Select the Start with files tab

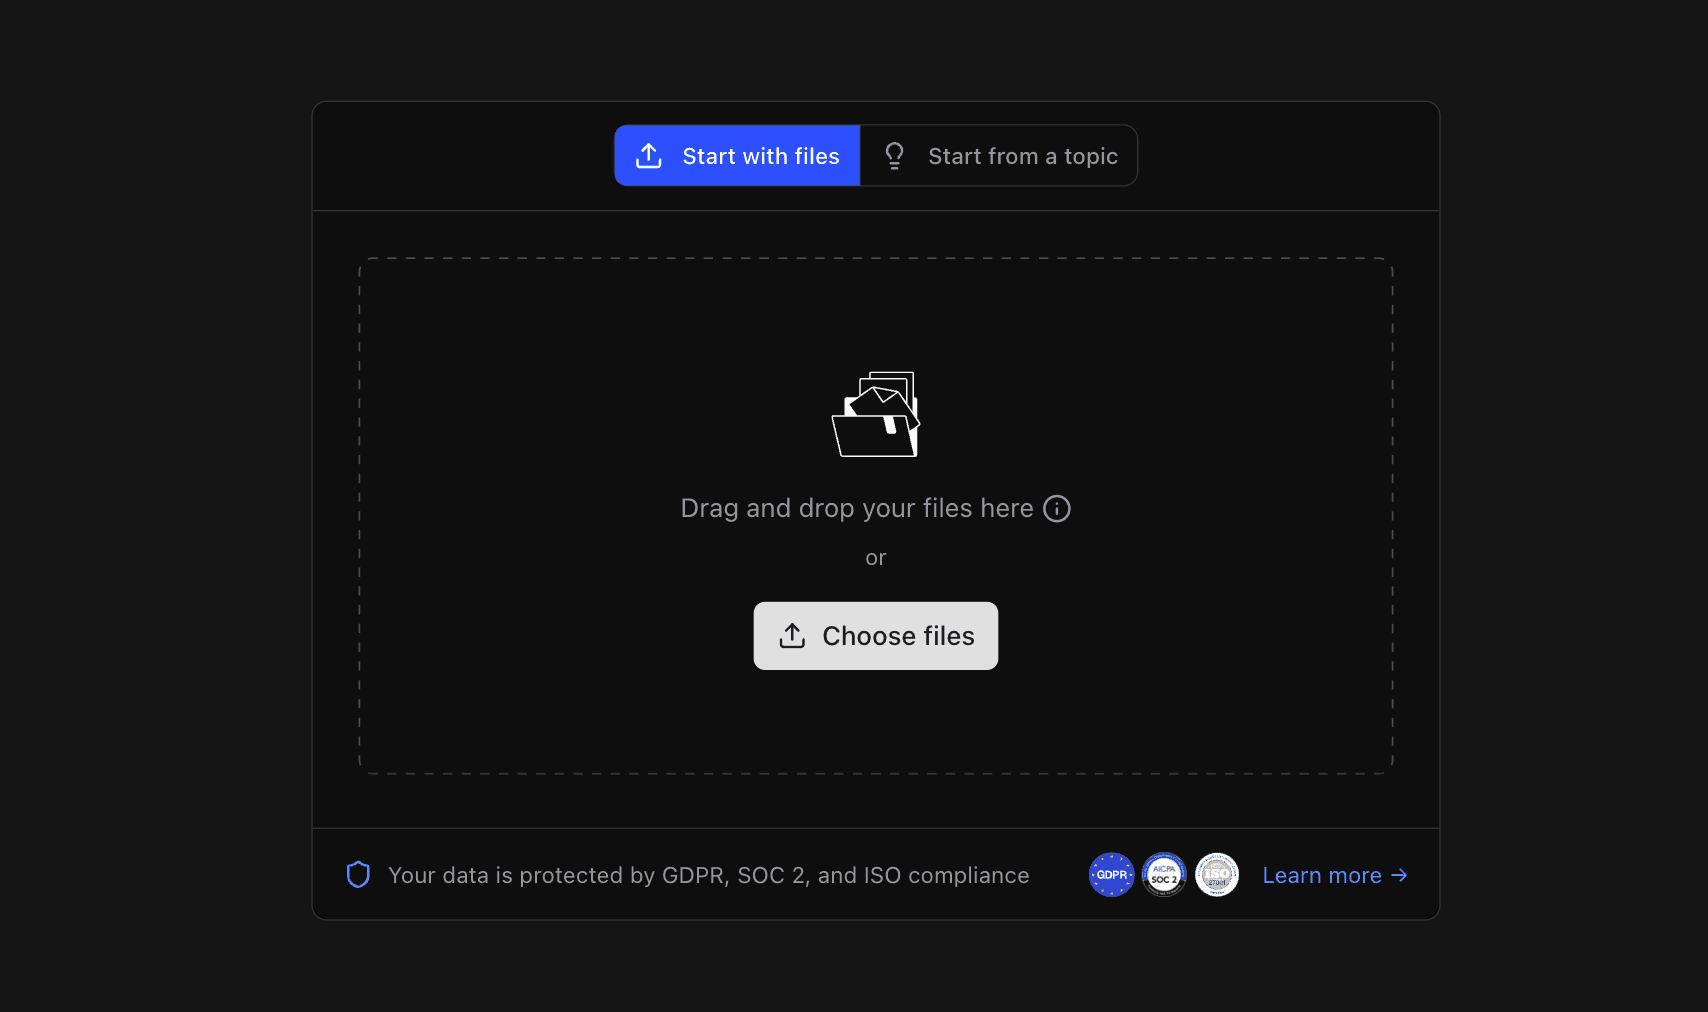pos(737,155)
